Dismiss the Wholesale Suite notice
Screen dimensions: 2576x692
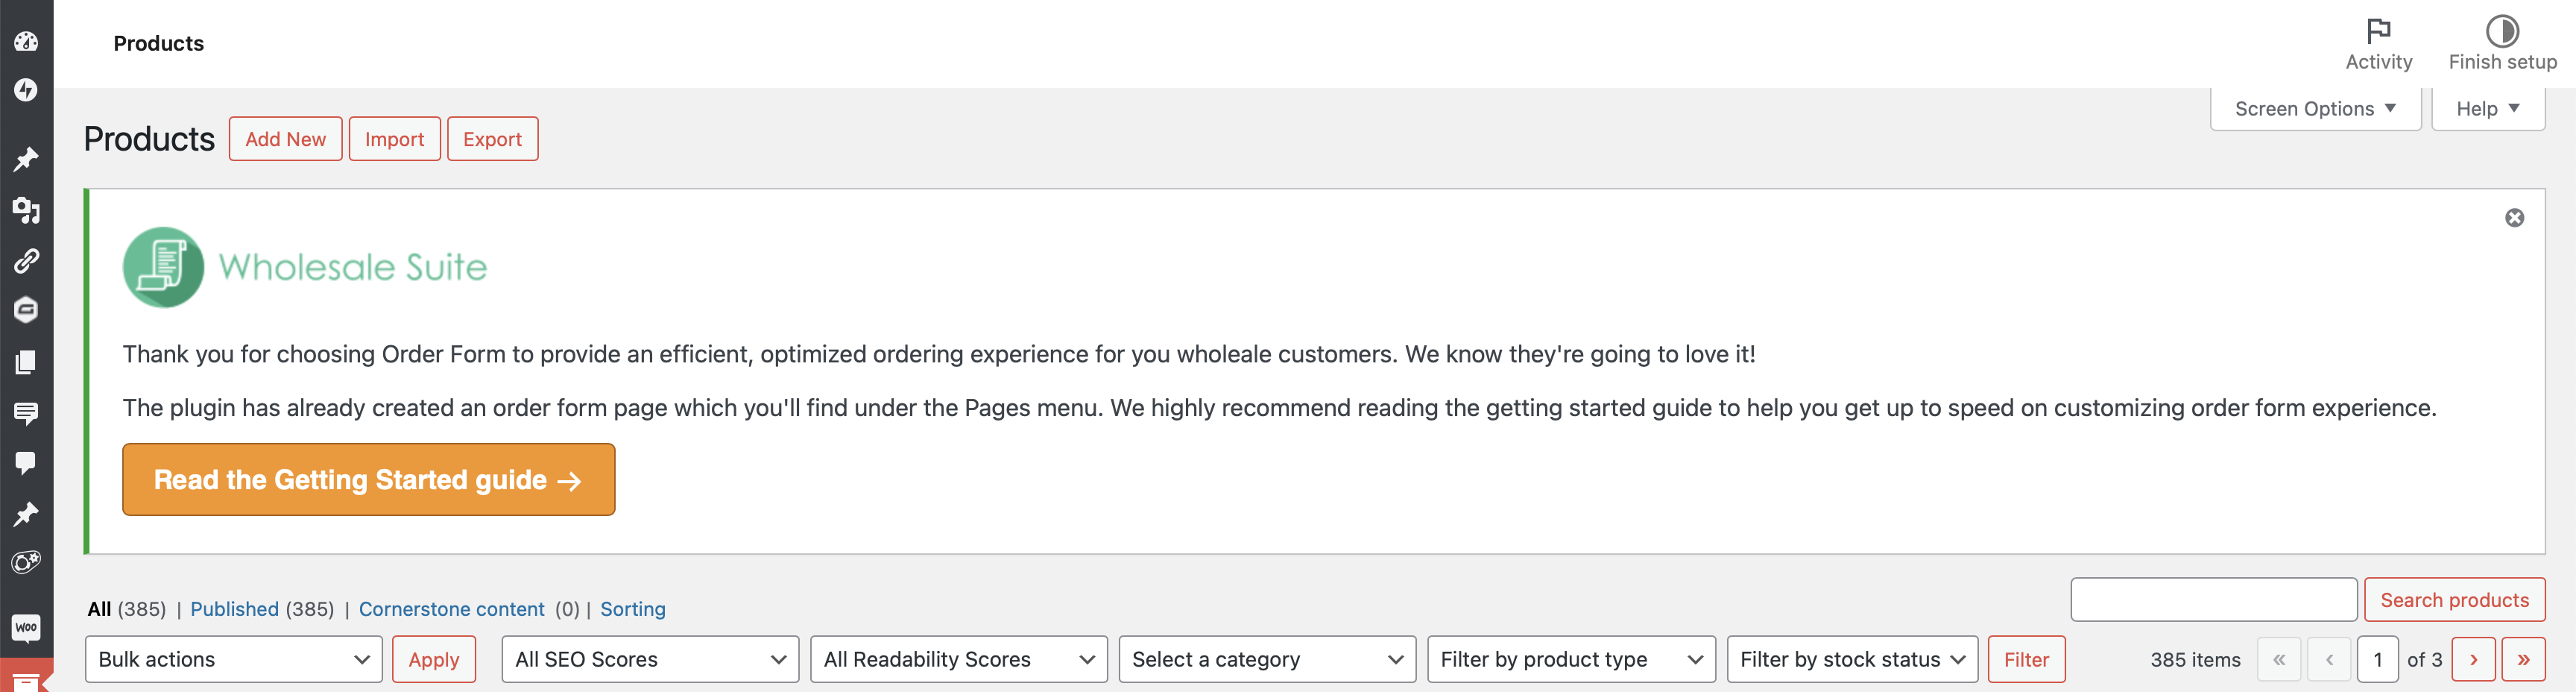pos(2514,218)
